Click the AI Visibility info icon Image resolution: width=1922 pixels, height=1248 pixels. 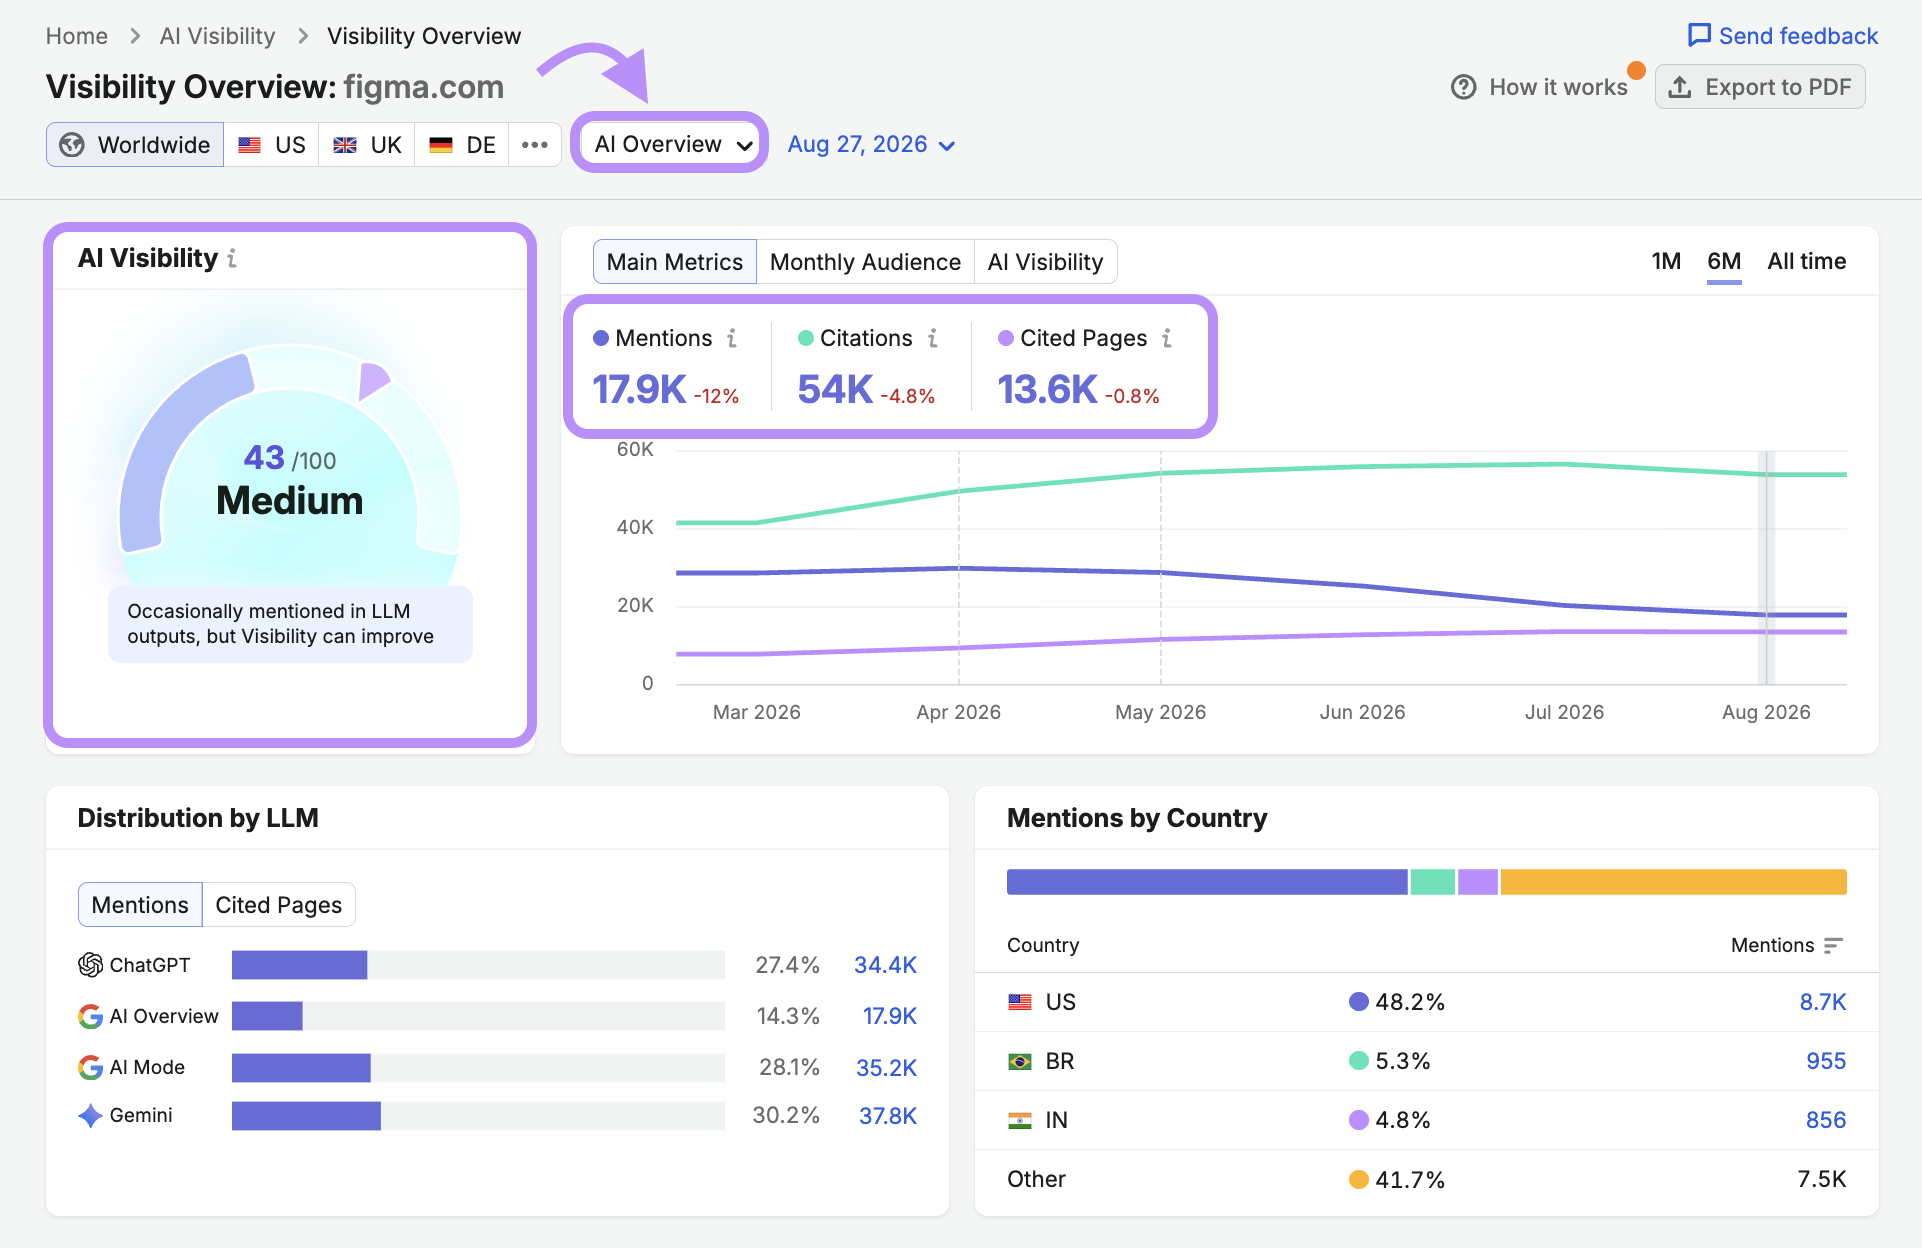(232, 258)
